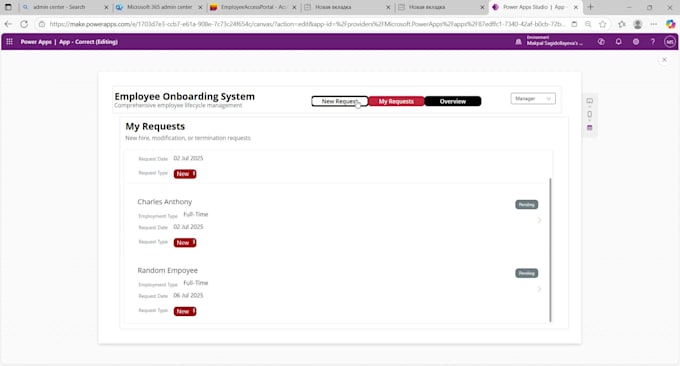Select the browser window size preview icon

coord(589,127)
